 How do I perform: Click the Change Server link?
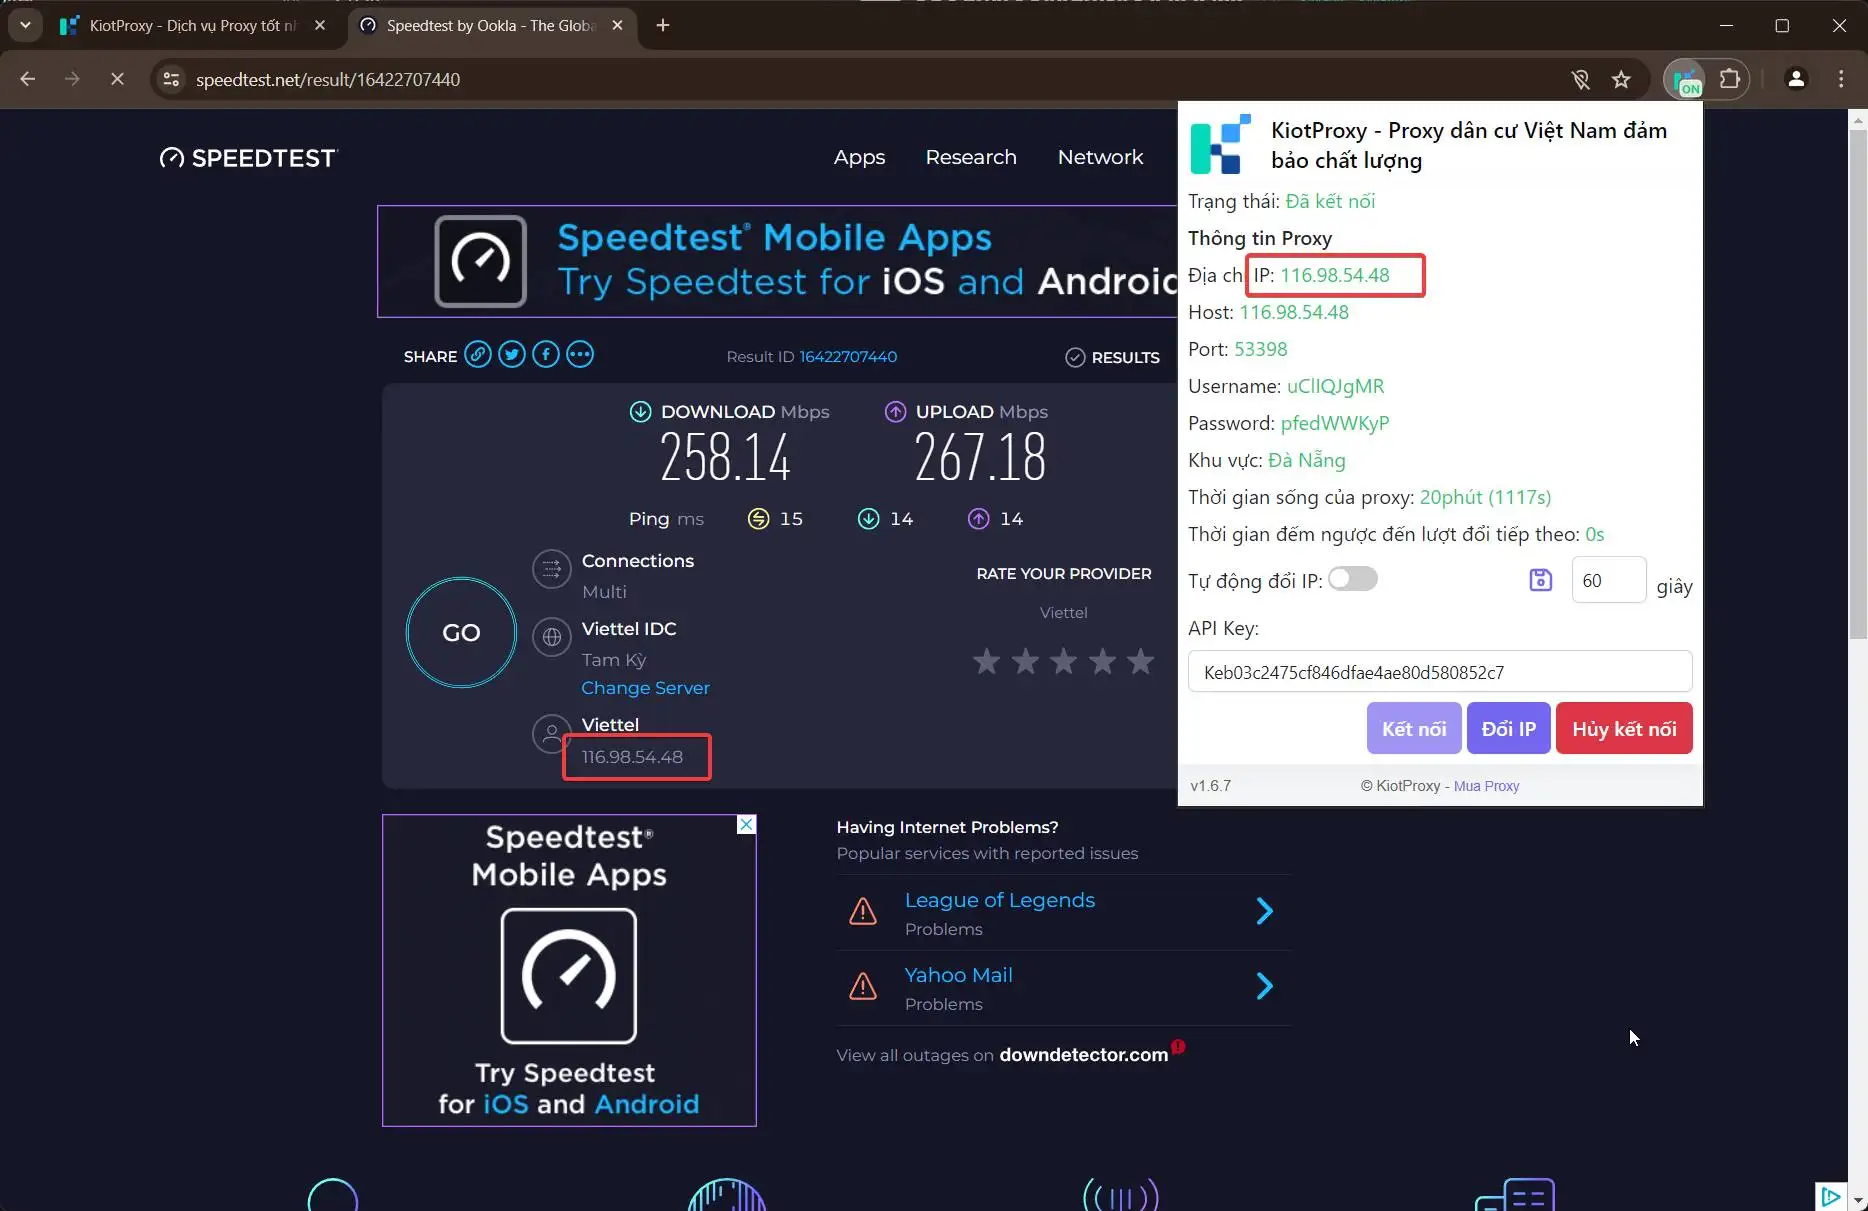[x=645, y=688]
